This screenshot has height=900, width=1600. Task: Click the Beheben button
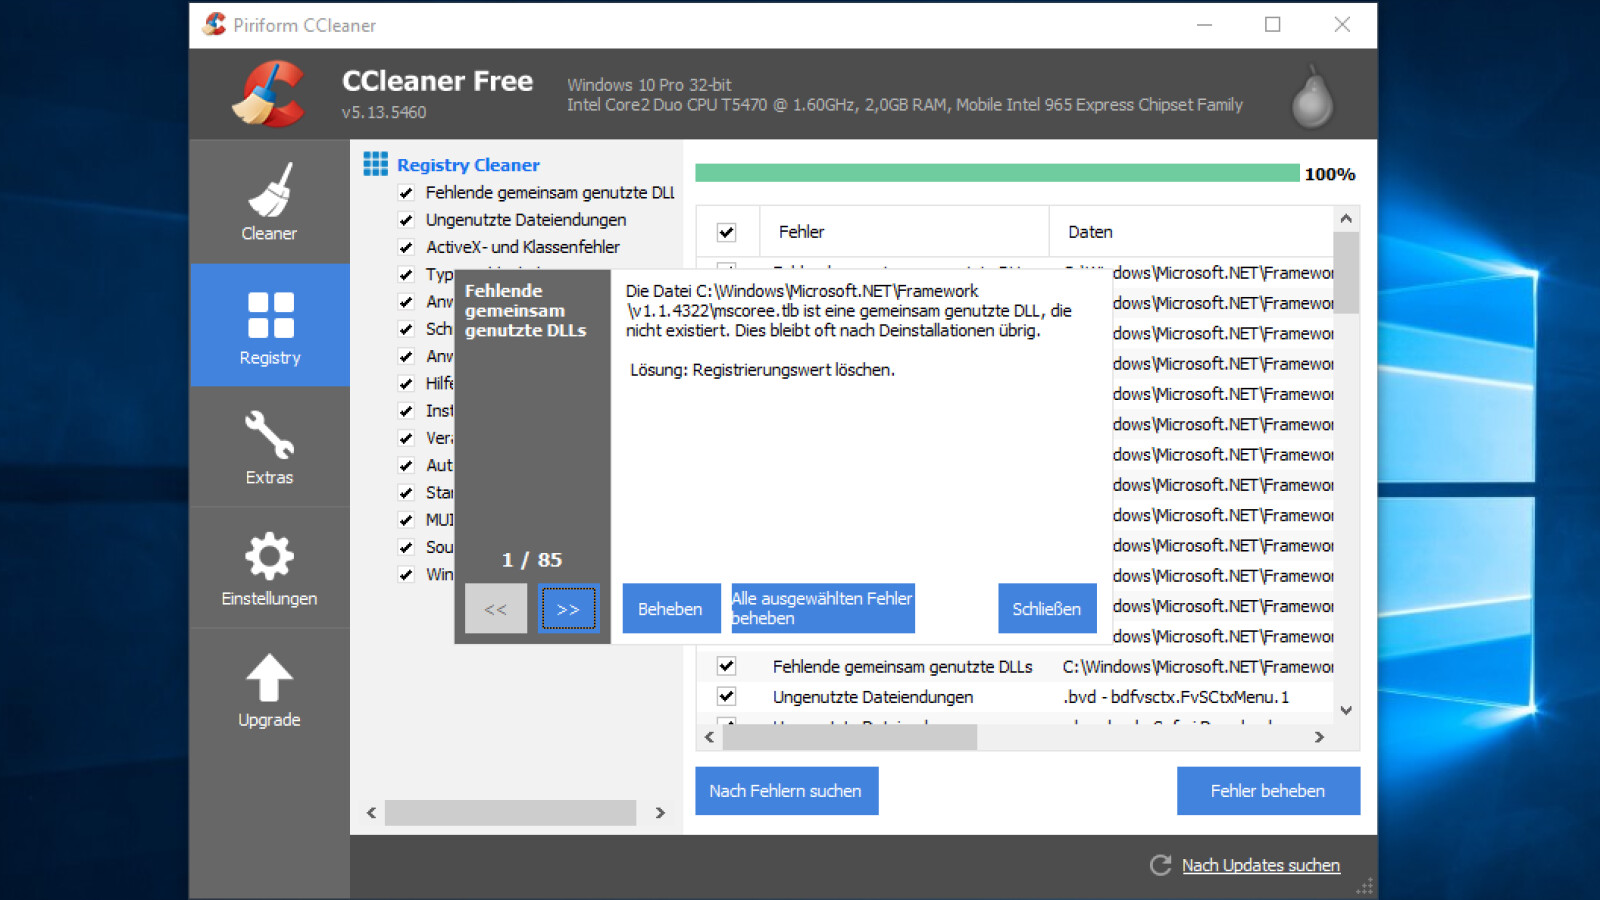coord(670,608)
